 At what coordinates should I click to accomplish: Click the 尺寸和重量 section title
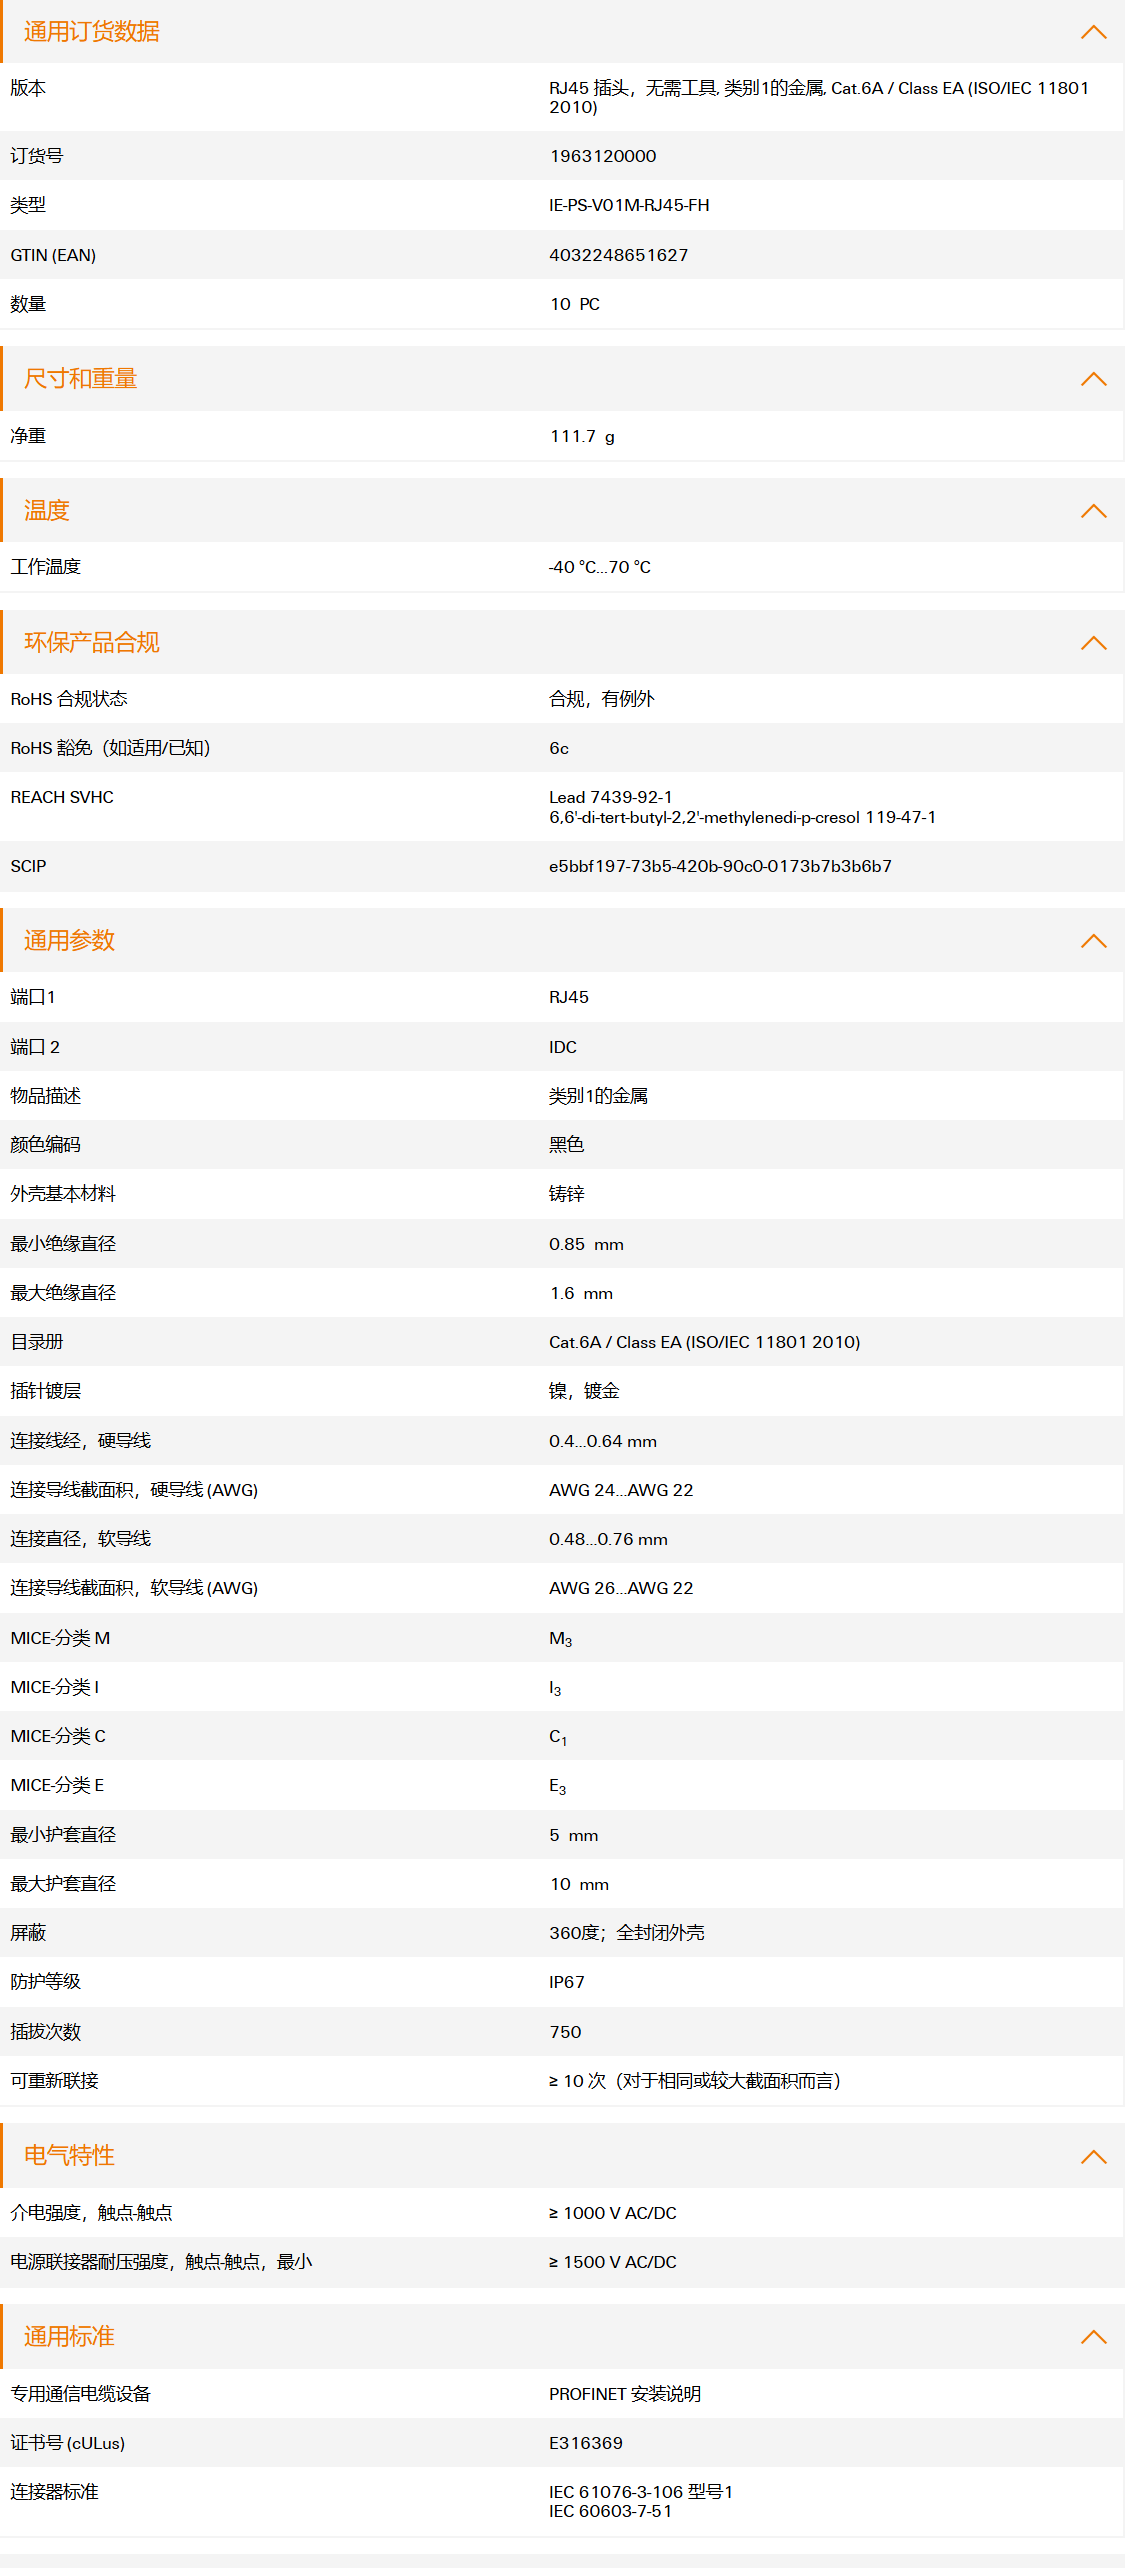80,379
